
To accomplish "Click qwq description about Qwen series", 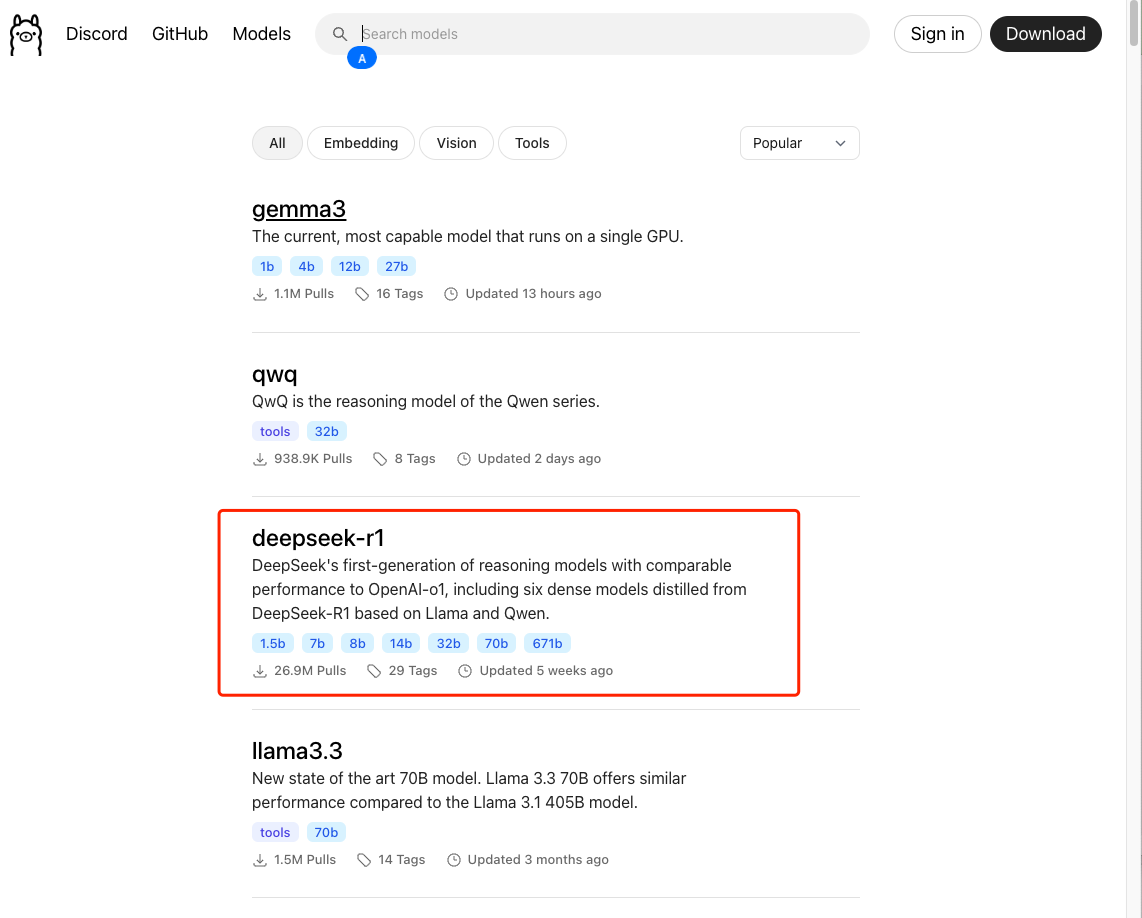I will [426, 402].
